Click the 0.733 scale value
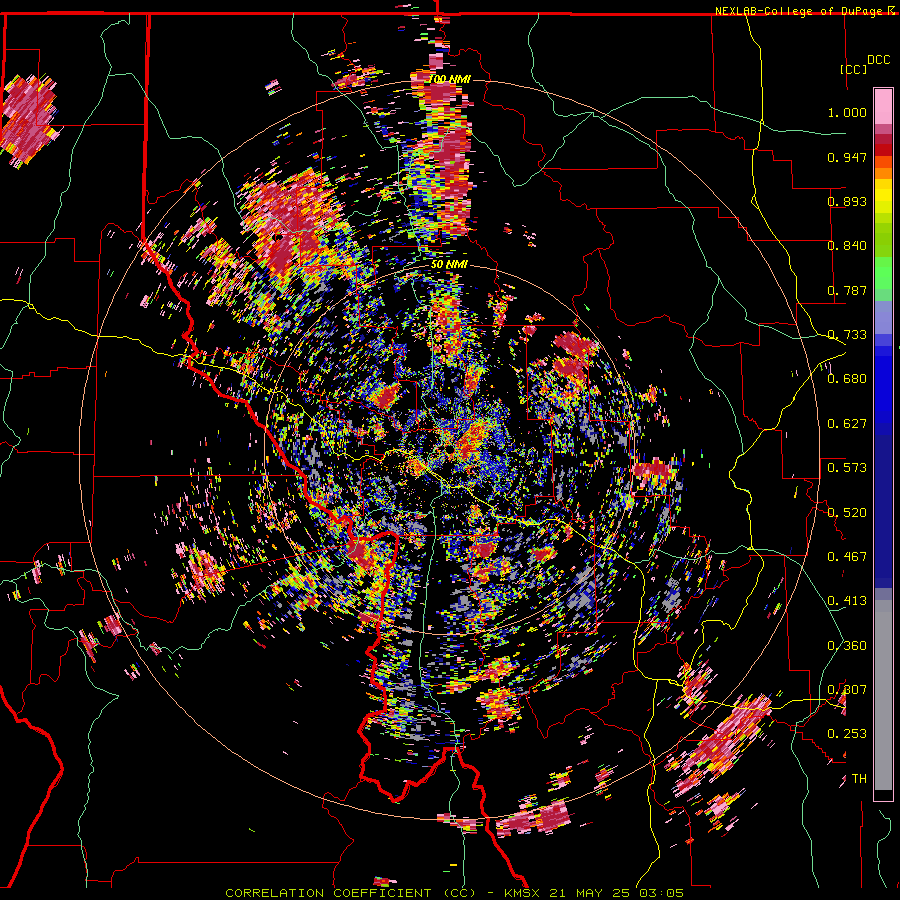This screenshot has width=900, height=900. pos(847,334)
